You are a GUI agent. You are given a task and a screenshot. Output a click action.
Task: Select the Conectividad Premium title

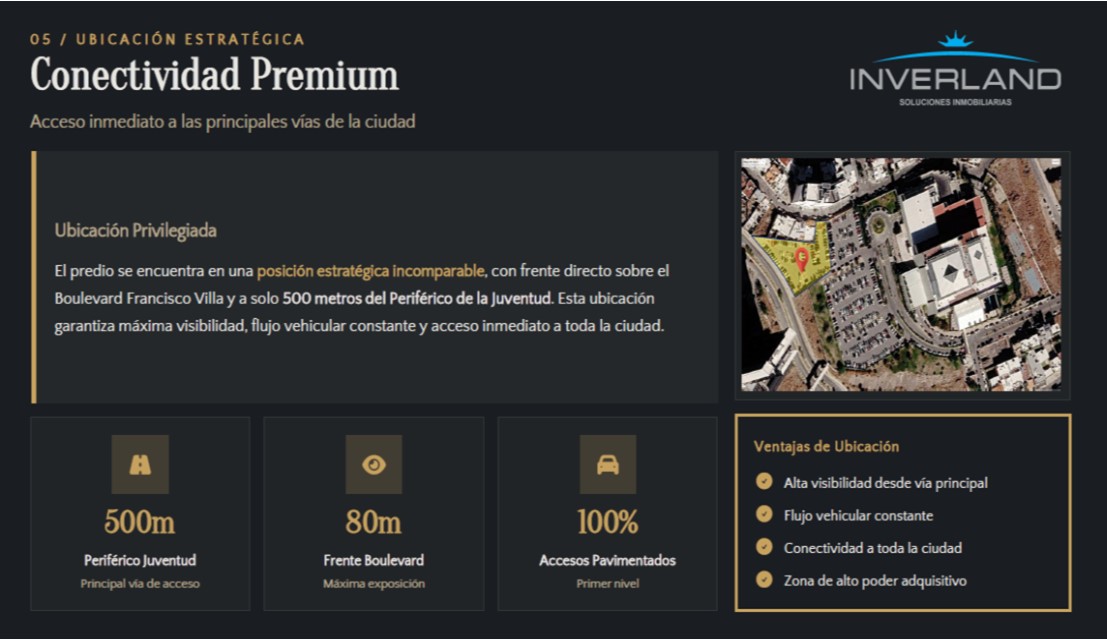click(214, 75)
